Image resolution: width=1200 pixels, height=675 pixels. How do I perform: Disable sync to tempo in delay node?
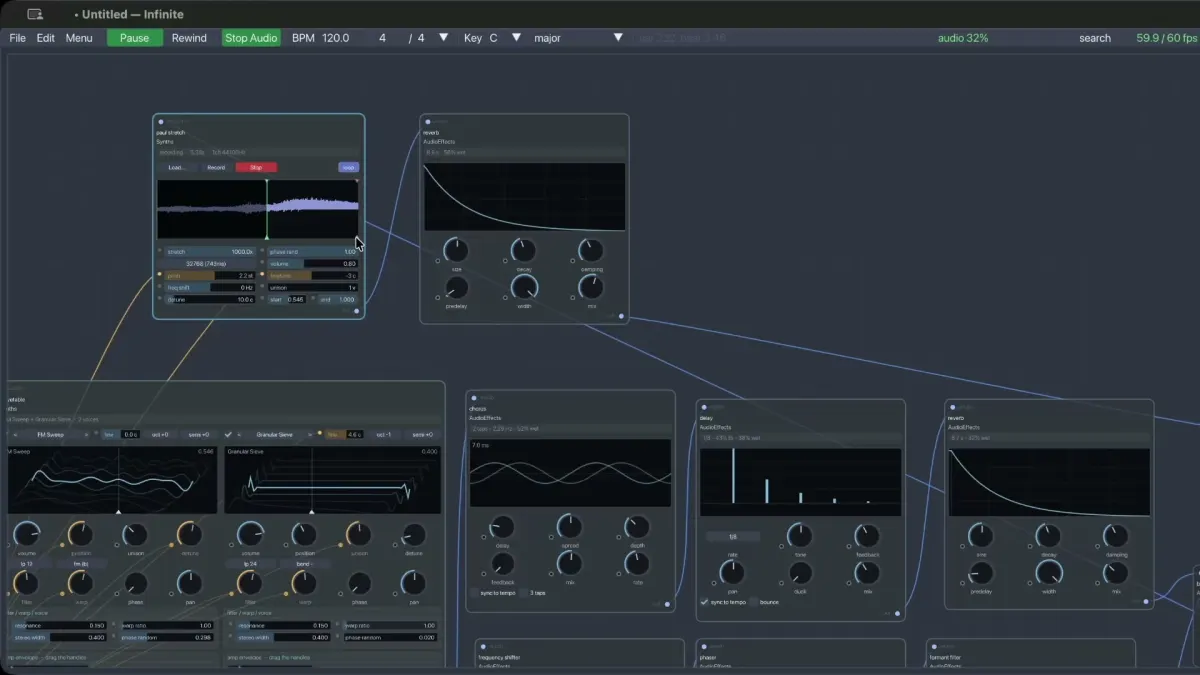point(704,602)
